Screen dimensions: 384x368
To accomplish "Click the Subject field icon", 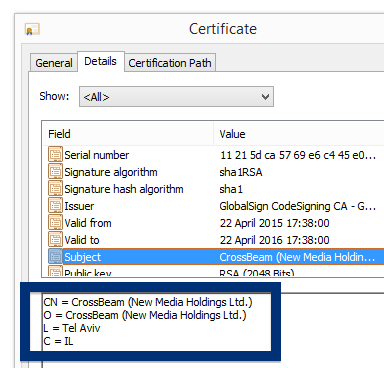I will (x=55, y=257).
